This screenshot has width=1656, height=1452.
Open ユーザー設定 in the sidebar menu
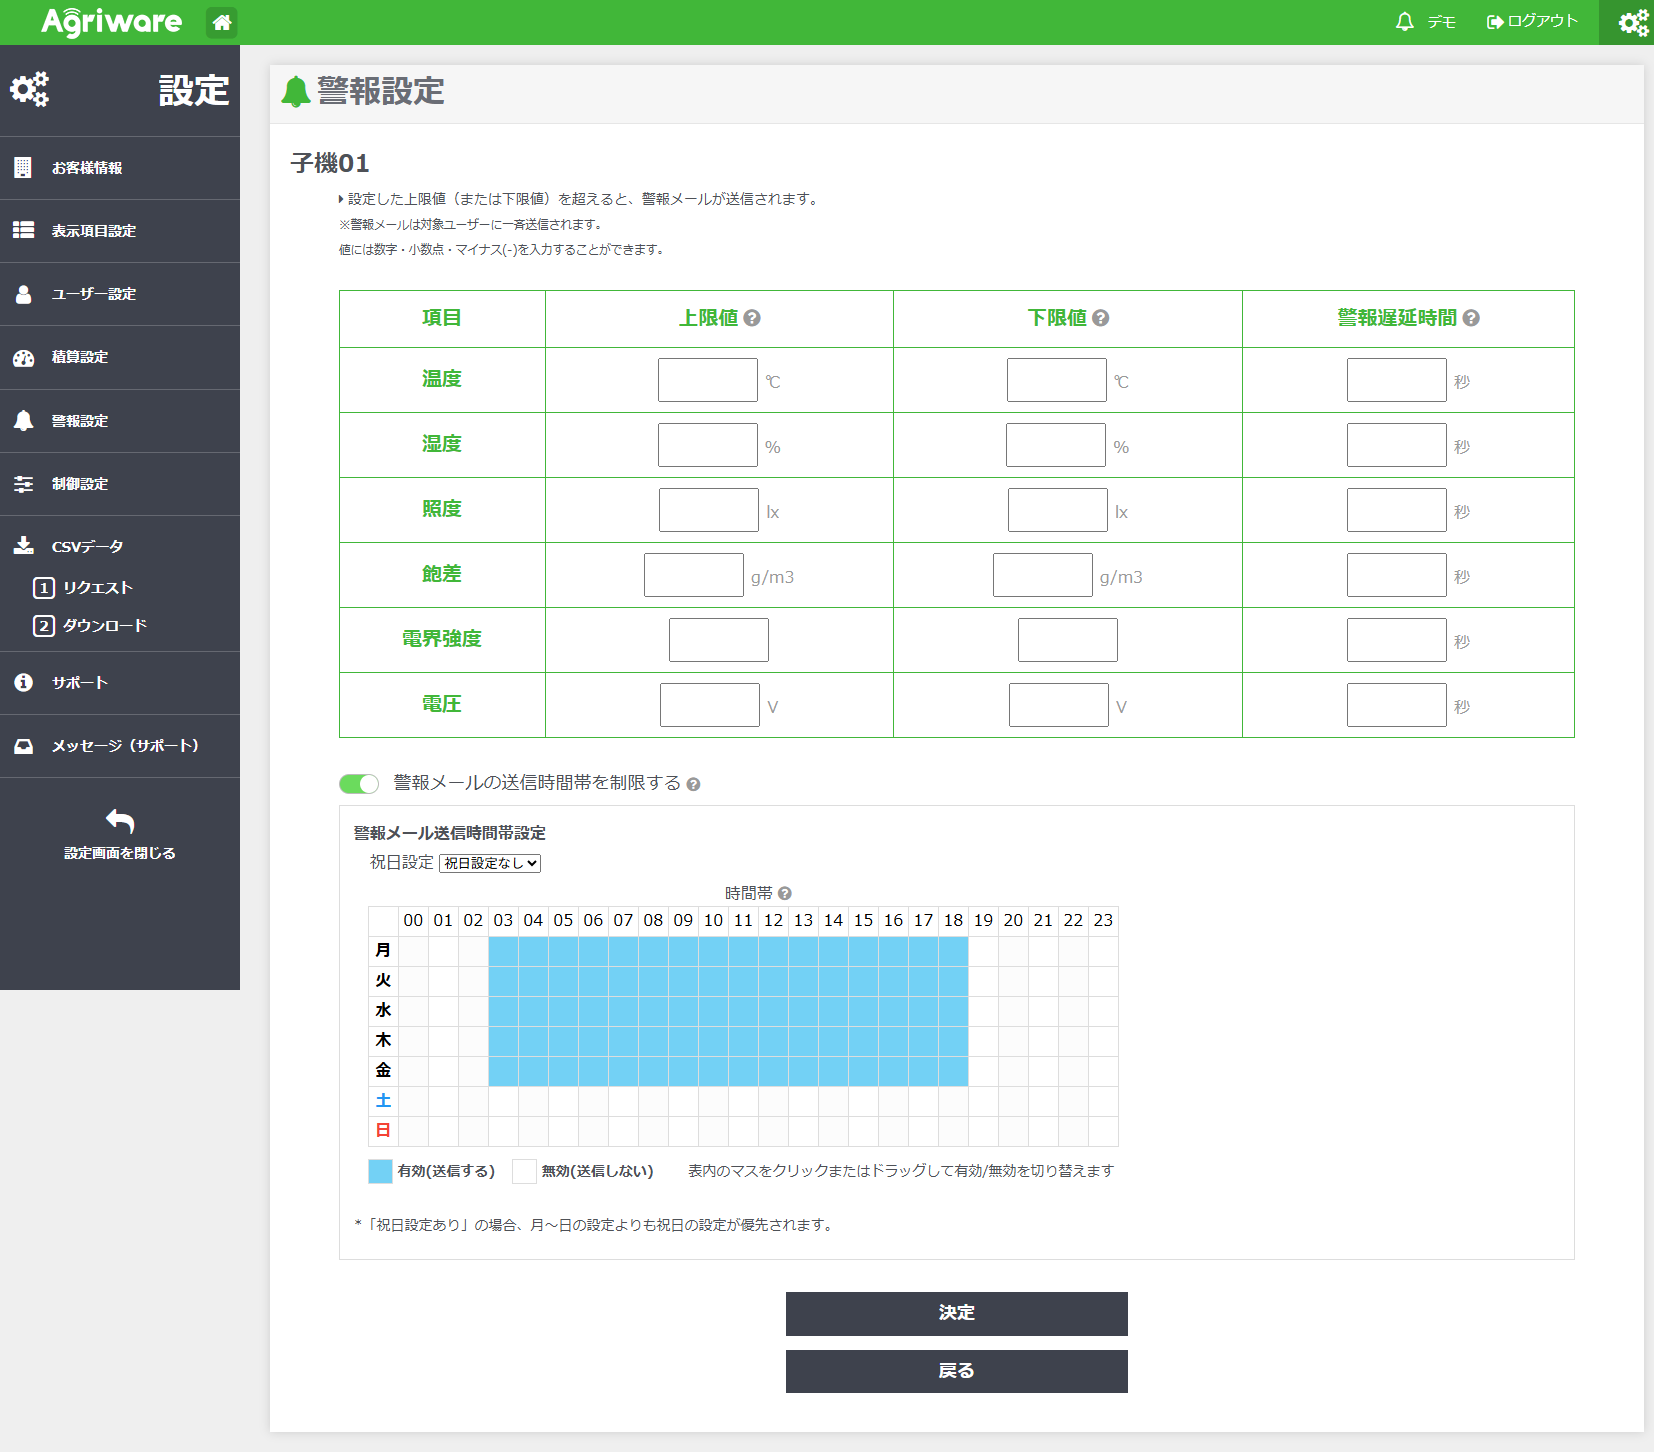[93, 294]
